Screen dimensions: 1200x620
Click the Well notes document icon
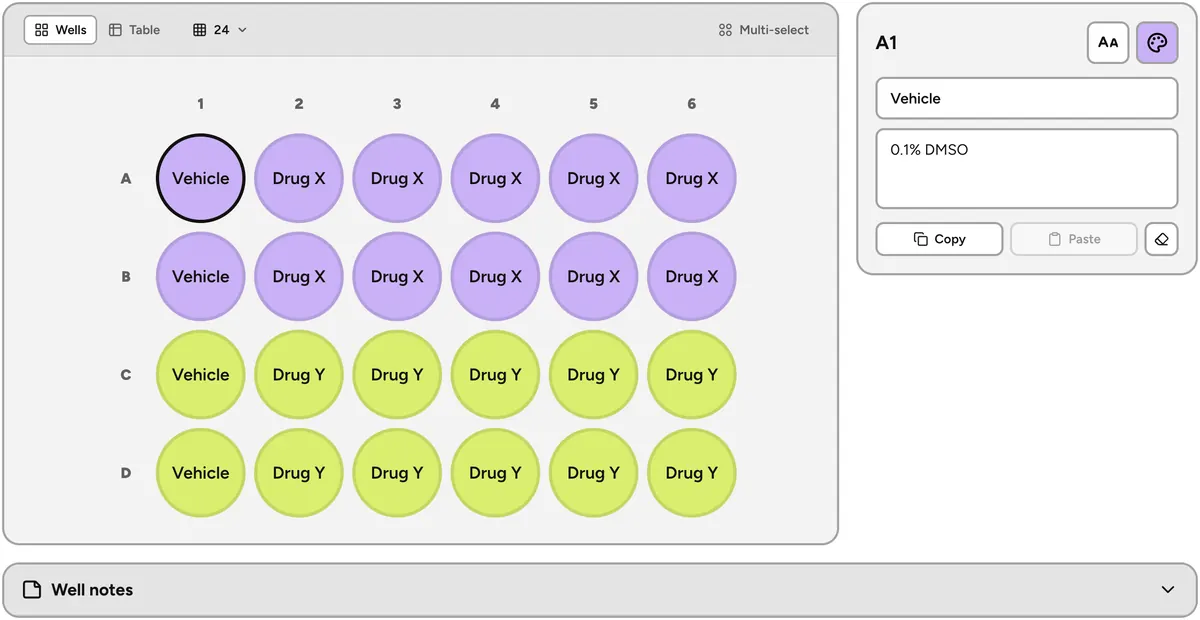point(32,590)
